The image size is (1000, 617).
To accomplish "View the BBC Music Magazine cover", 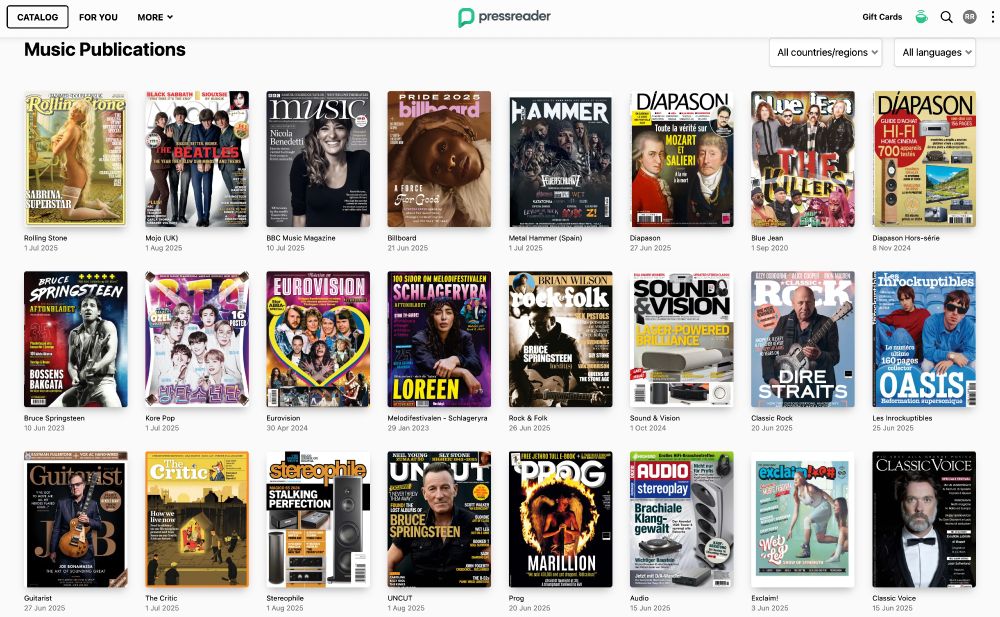I will (x=318, y=159).
